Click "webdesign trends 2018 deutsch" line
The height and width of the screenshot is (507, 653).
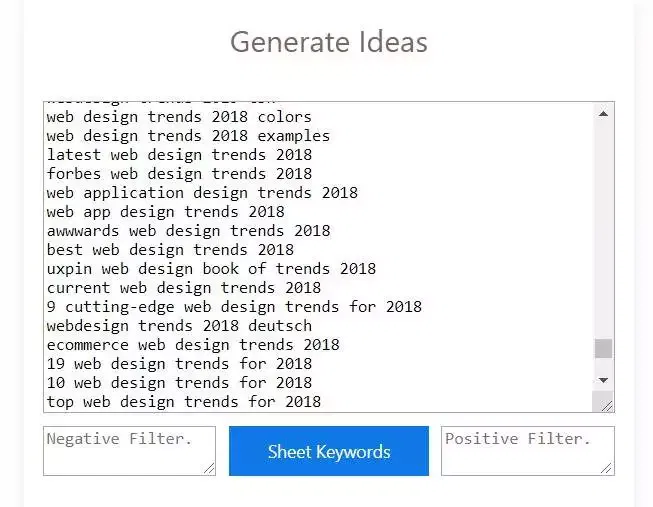[x=179, y=326]
